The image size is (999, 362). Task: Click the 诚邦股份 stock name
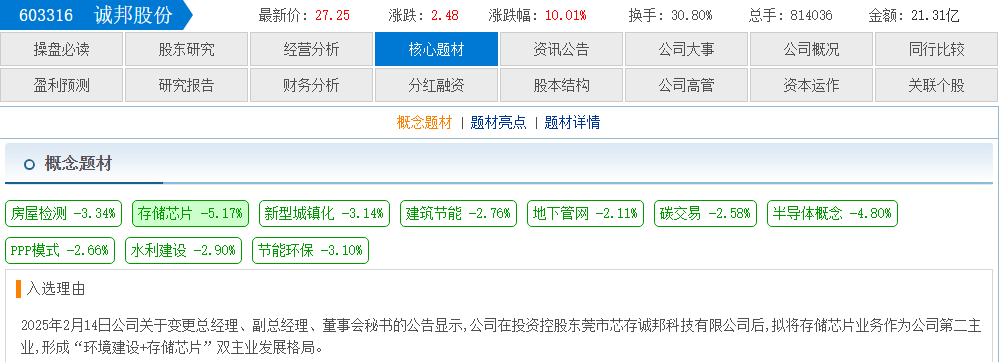(133, 15)
